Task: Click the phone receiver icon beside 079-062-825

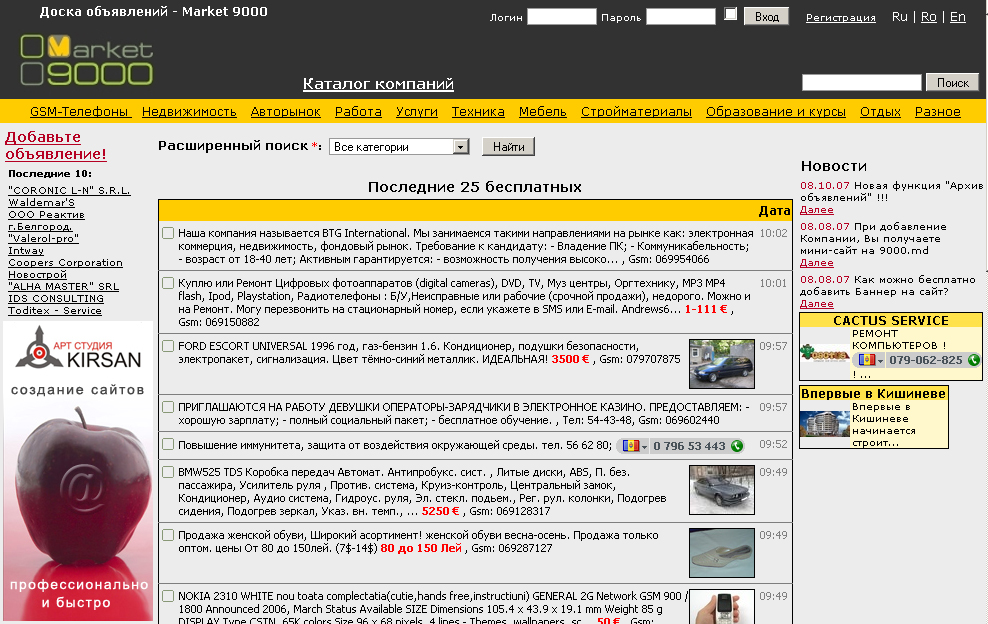Action: [975, 360]
